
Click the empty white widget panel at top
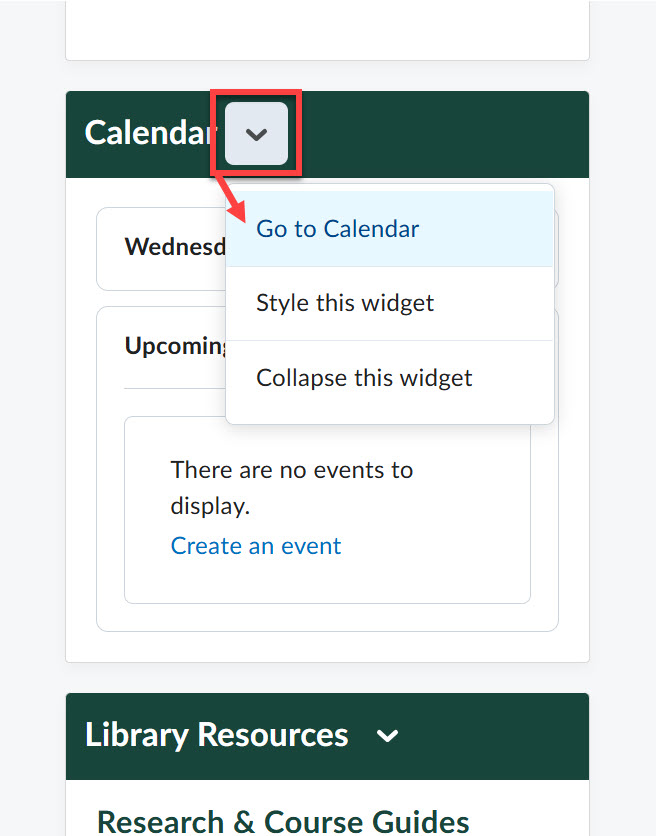(x=327, y=30)
